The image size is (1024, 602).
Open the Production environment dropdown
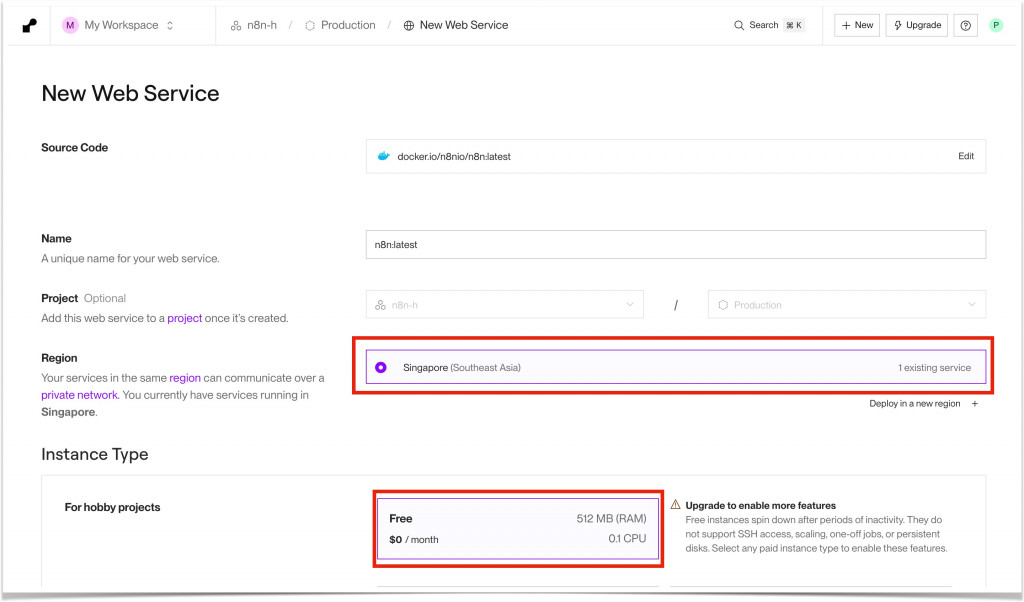pyautogui.click(x=846, y=305)
